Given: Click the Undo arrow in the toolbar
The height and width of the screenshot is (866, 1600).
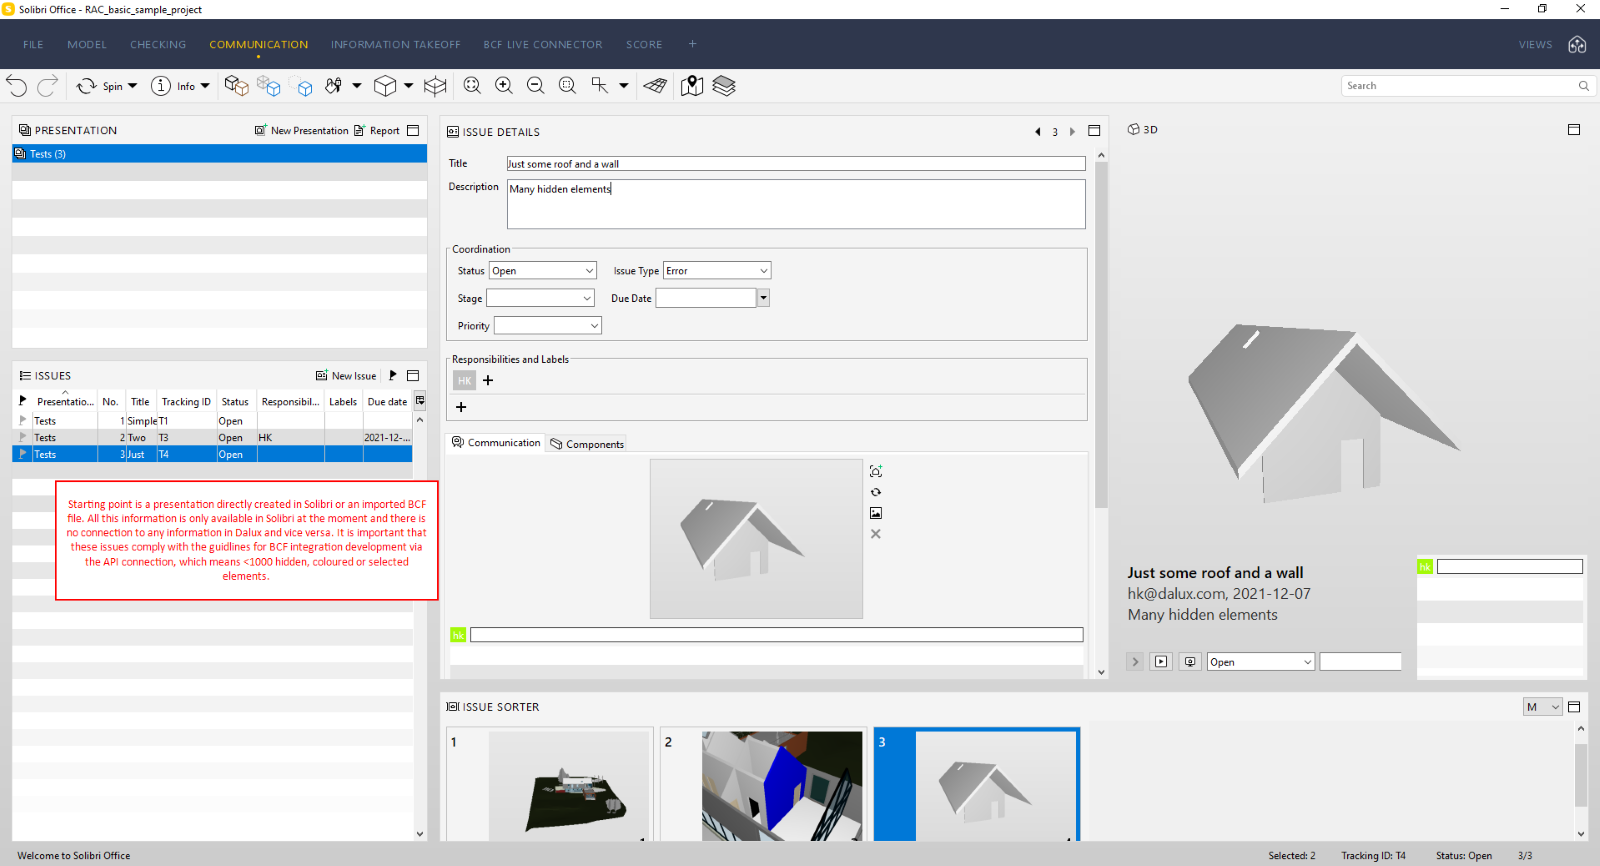Looking at the screenshot, I should [x=16, y=86].
